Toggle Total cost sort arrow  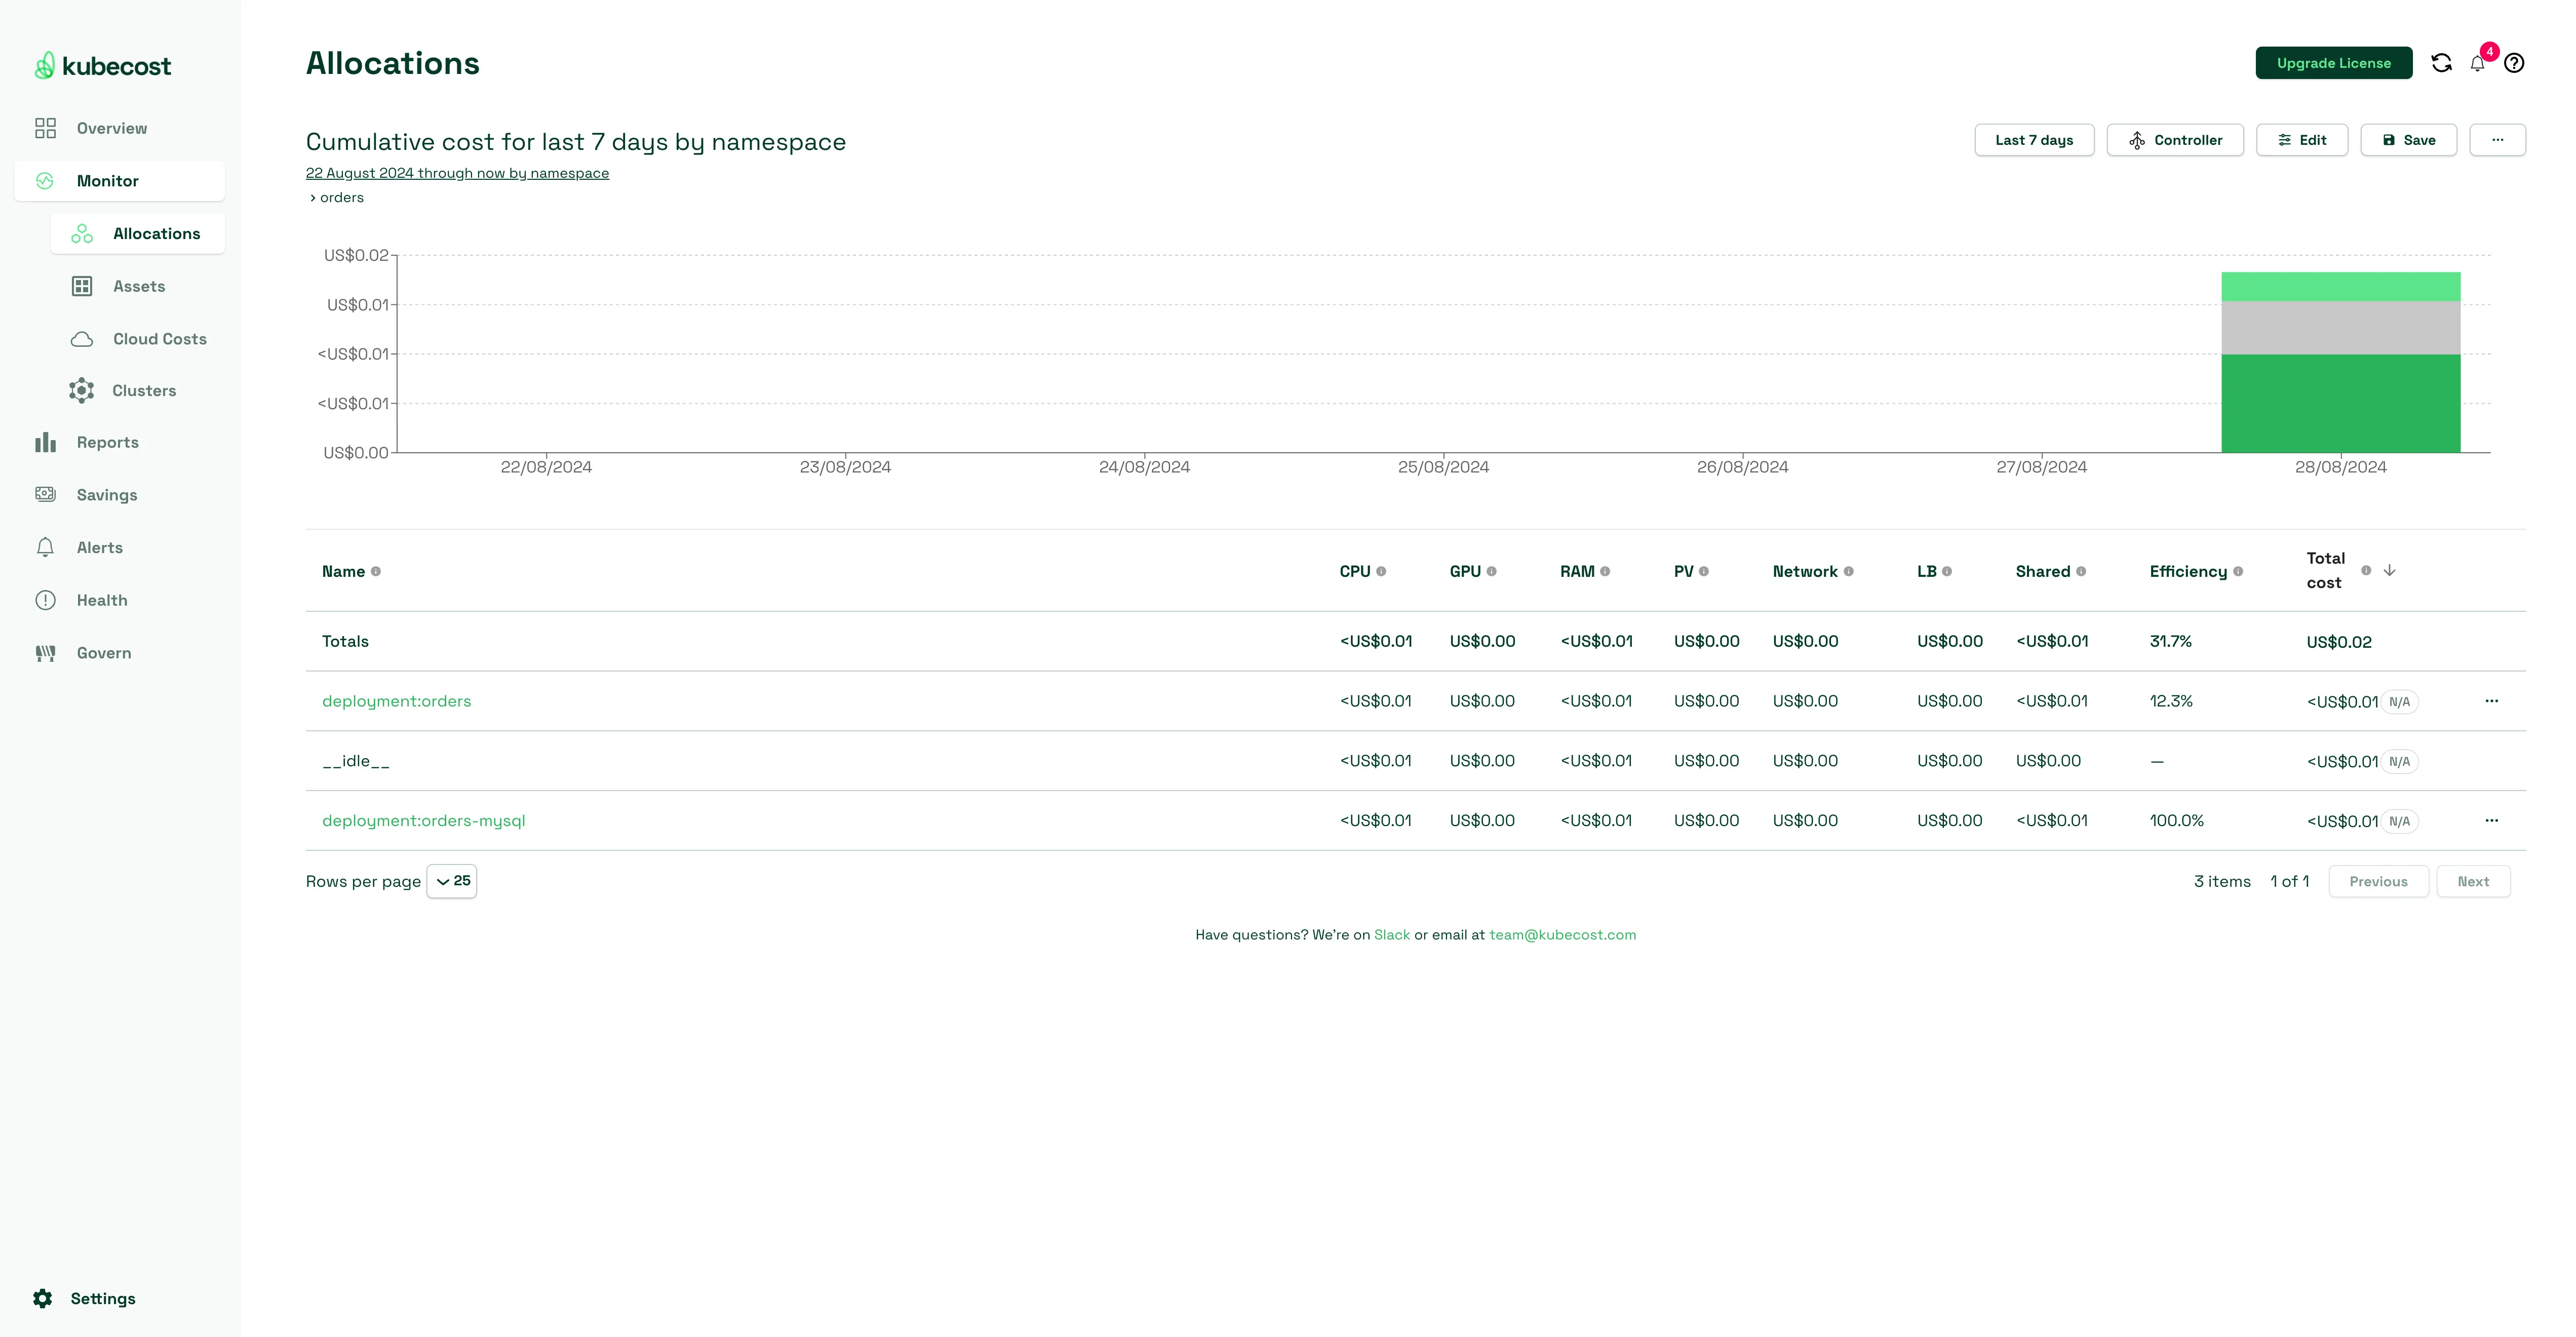[2389, 571]
